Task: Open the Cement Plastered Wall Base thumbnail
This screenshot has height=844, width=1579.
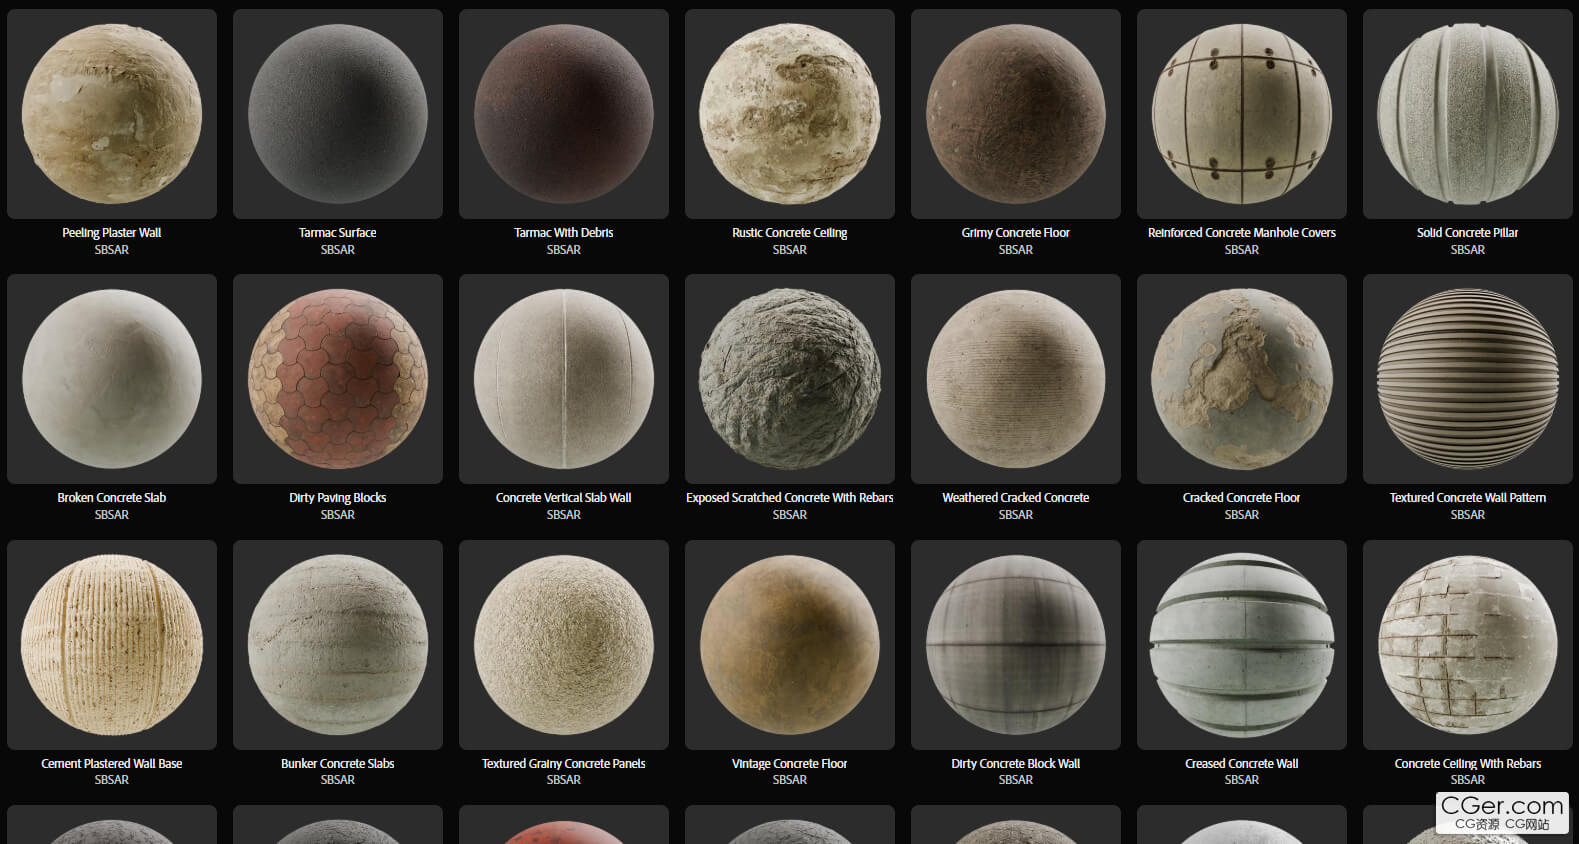Action: (x=112, y=645)
